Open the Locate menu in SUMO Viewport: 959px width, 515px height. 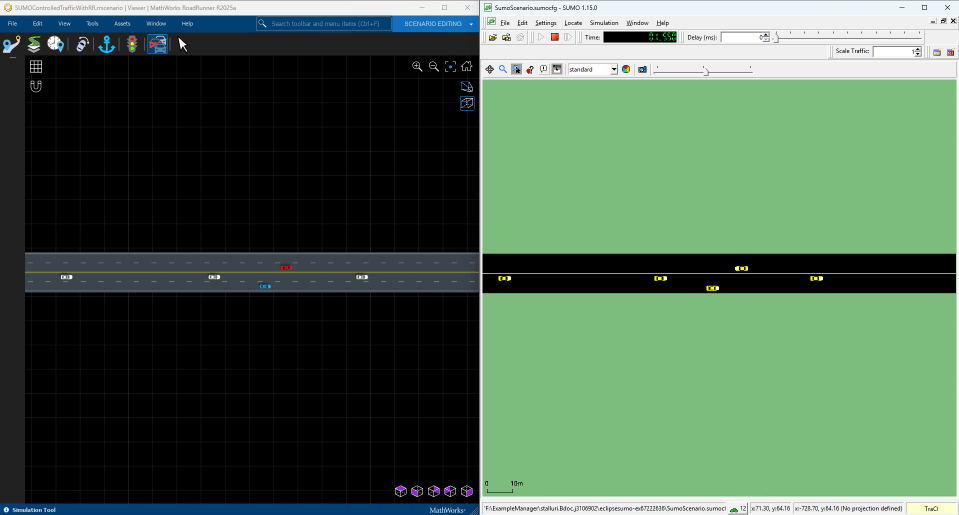pyautogui.click(x=573, y=22)
